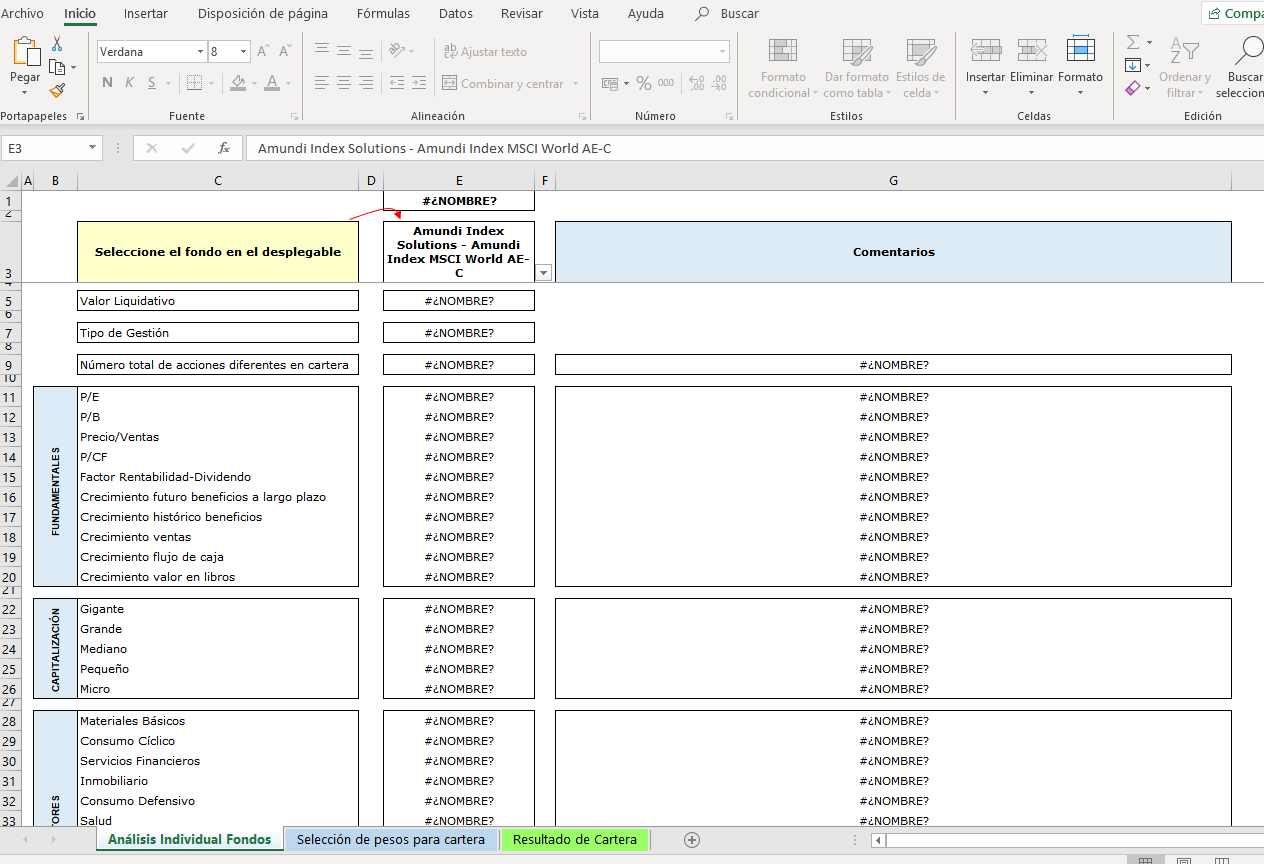Toggle italic (K) formatting
The height and width of the screenshot is (864, 1264).
tap(130, 83)
